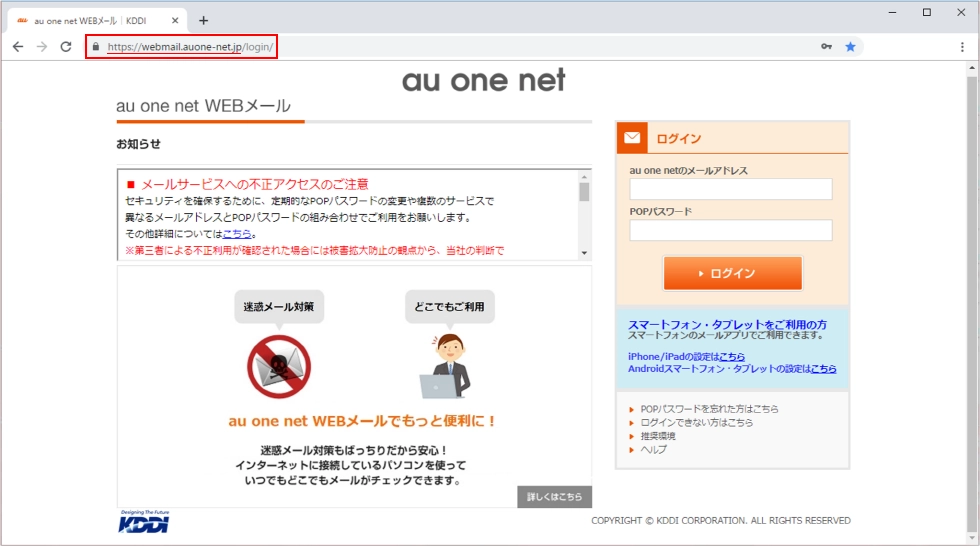Click the お知らせ heading
980x546 pixels.
pyautogui.click(x=138, y=144)
